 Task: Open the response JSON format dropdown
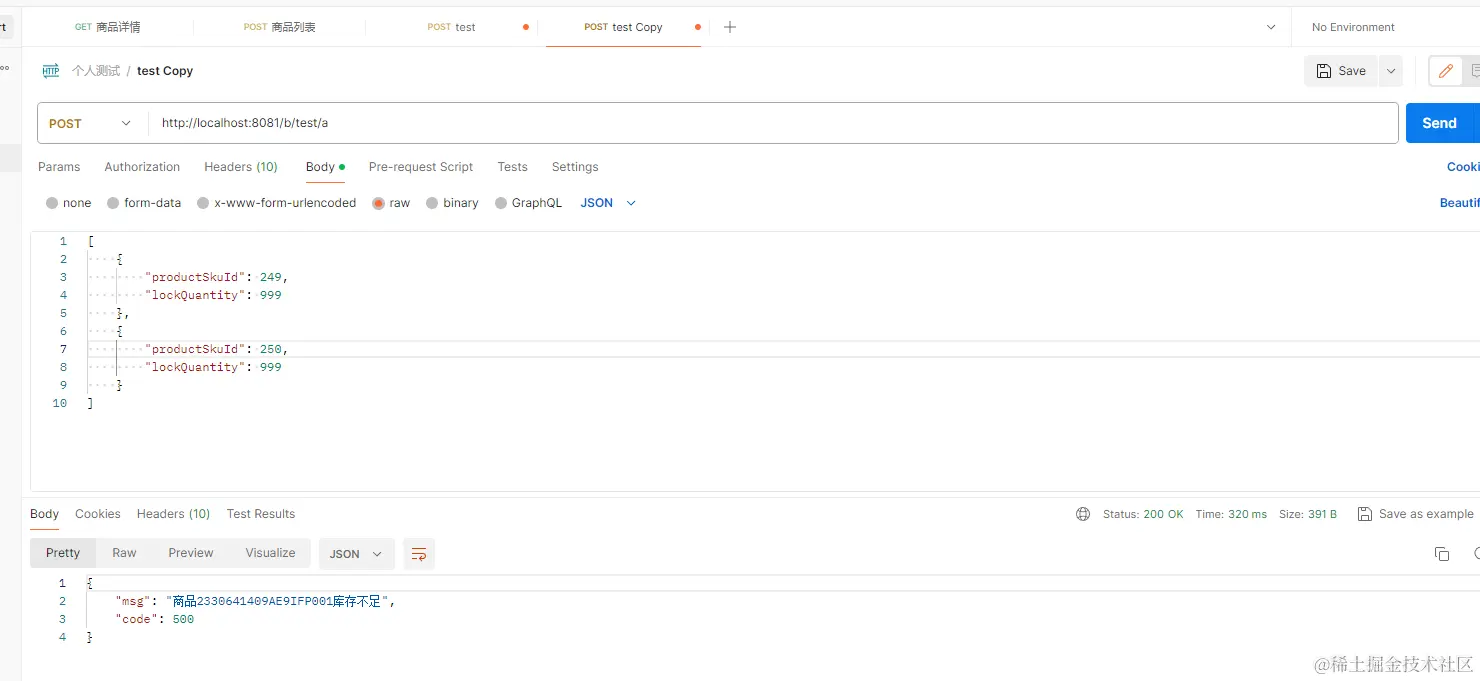point(356,554)
